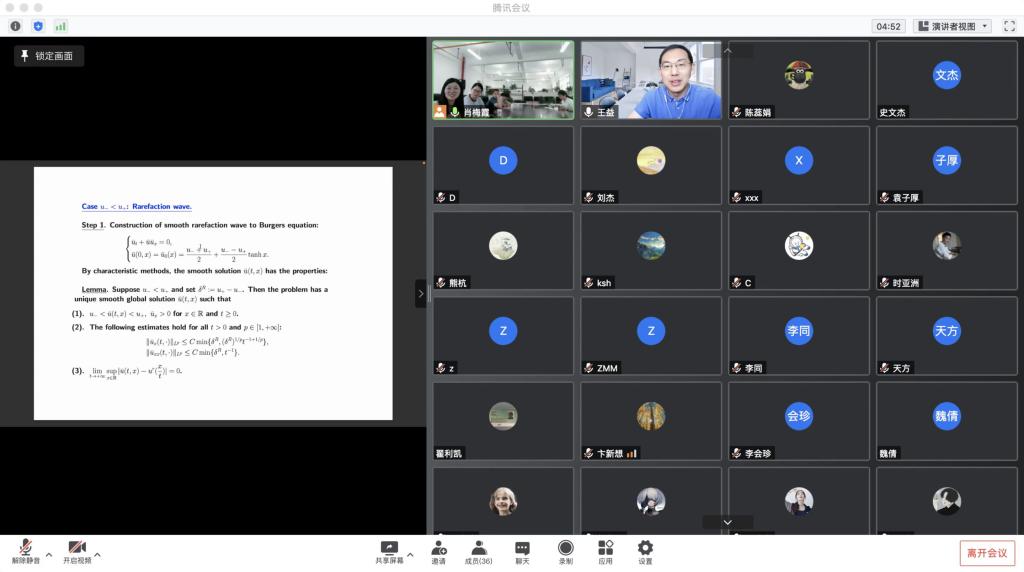Unmute microphone with 解除静音 button

click(x=26, y=551)
